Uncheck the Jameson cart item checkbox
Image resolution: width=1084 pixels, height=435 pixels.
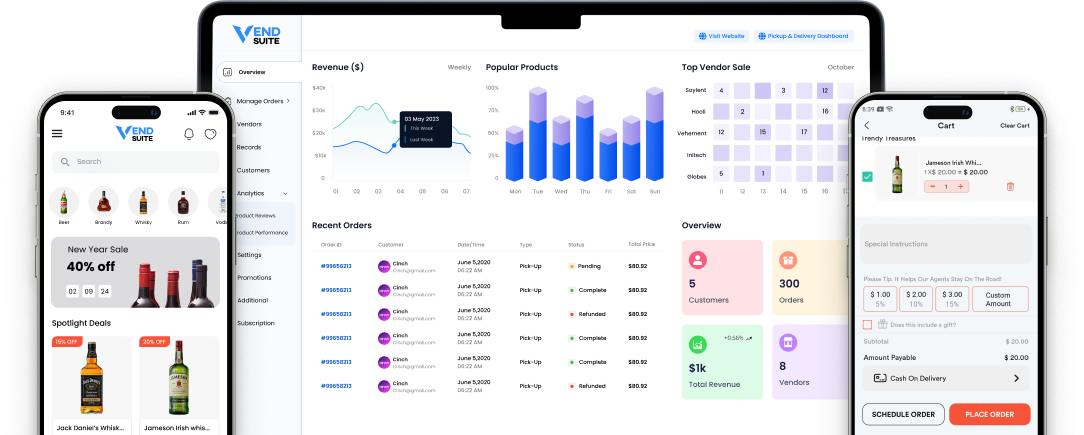867,176
